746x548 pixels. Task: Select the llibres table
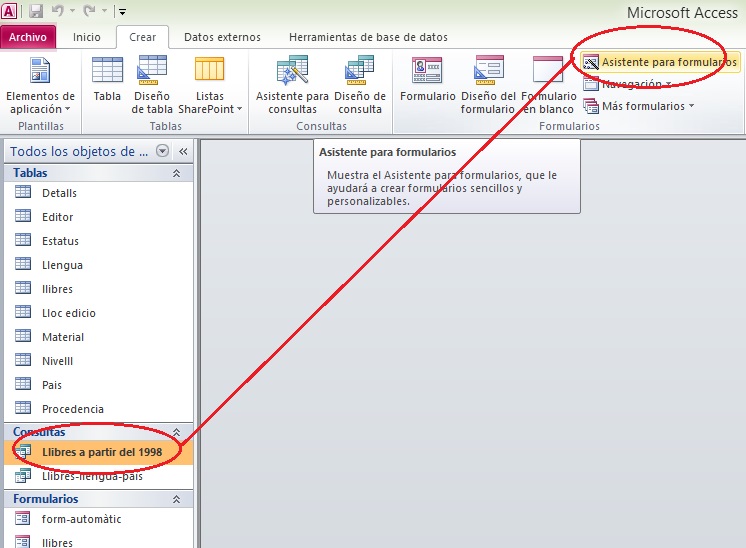(x=98, y=289)
